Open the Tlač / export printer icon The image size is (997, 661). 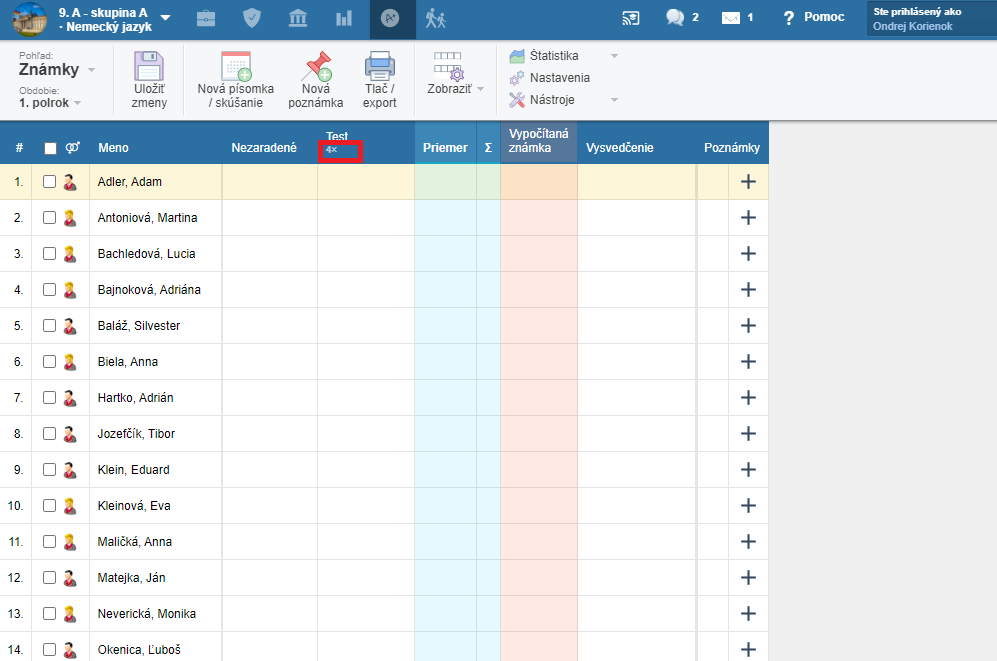click(x=380, y=67)
